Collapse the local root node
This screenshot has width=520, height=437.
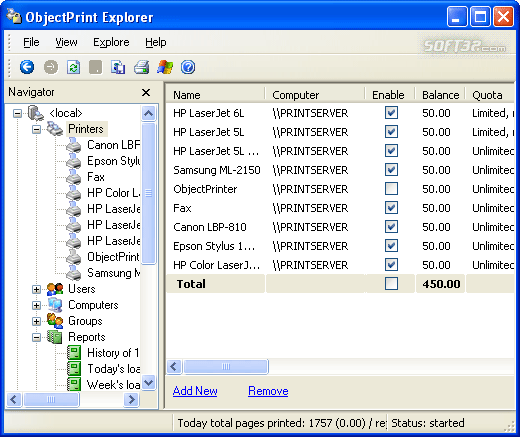click(x=17, y=113)
